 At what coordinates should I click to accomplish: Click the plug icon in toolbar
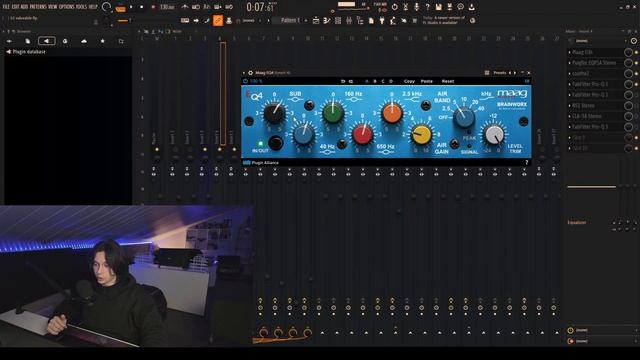(x=382, y=20)
